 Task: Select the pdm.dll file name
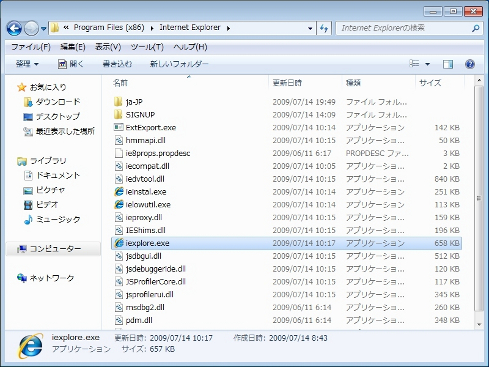(x=139, y=320)
